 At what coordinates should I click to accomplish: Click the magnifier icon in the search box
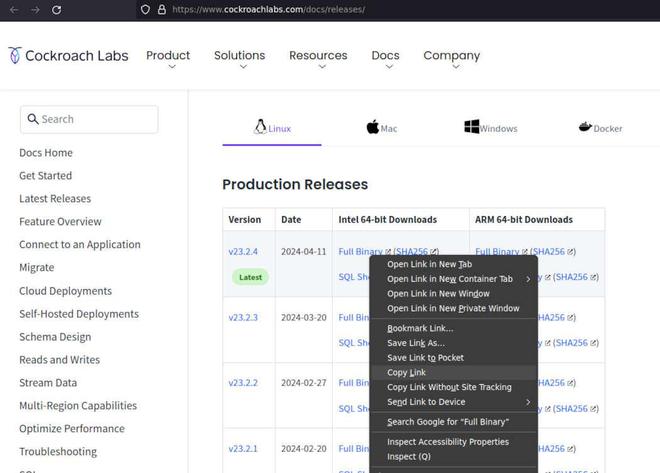[x=32, y=119]
